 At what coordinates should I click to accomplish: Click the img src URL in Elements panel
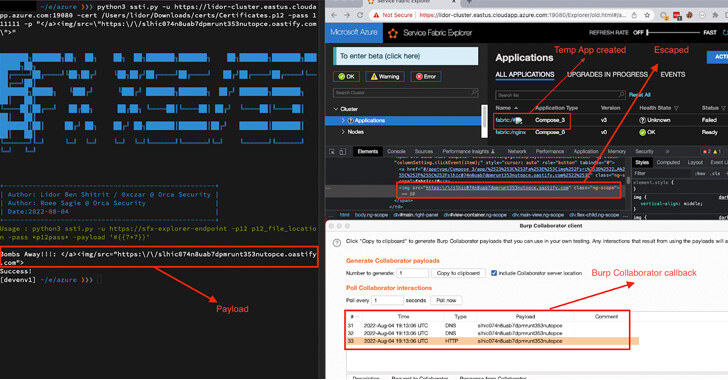[x=497, y=188]
